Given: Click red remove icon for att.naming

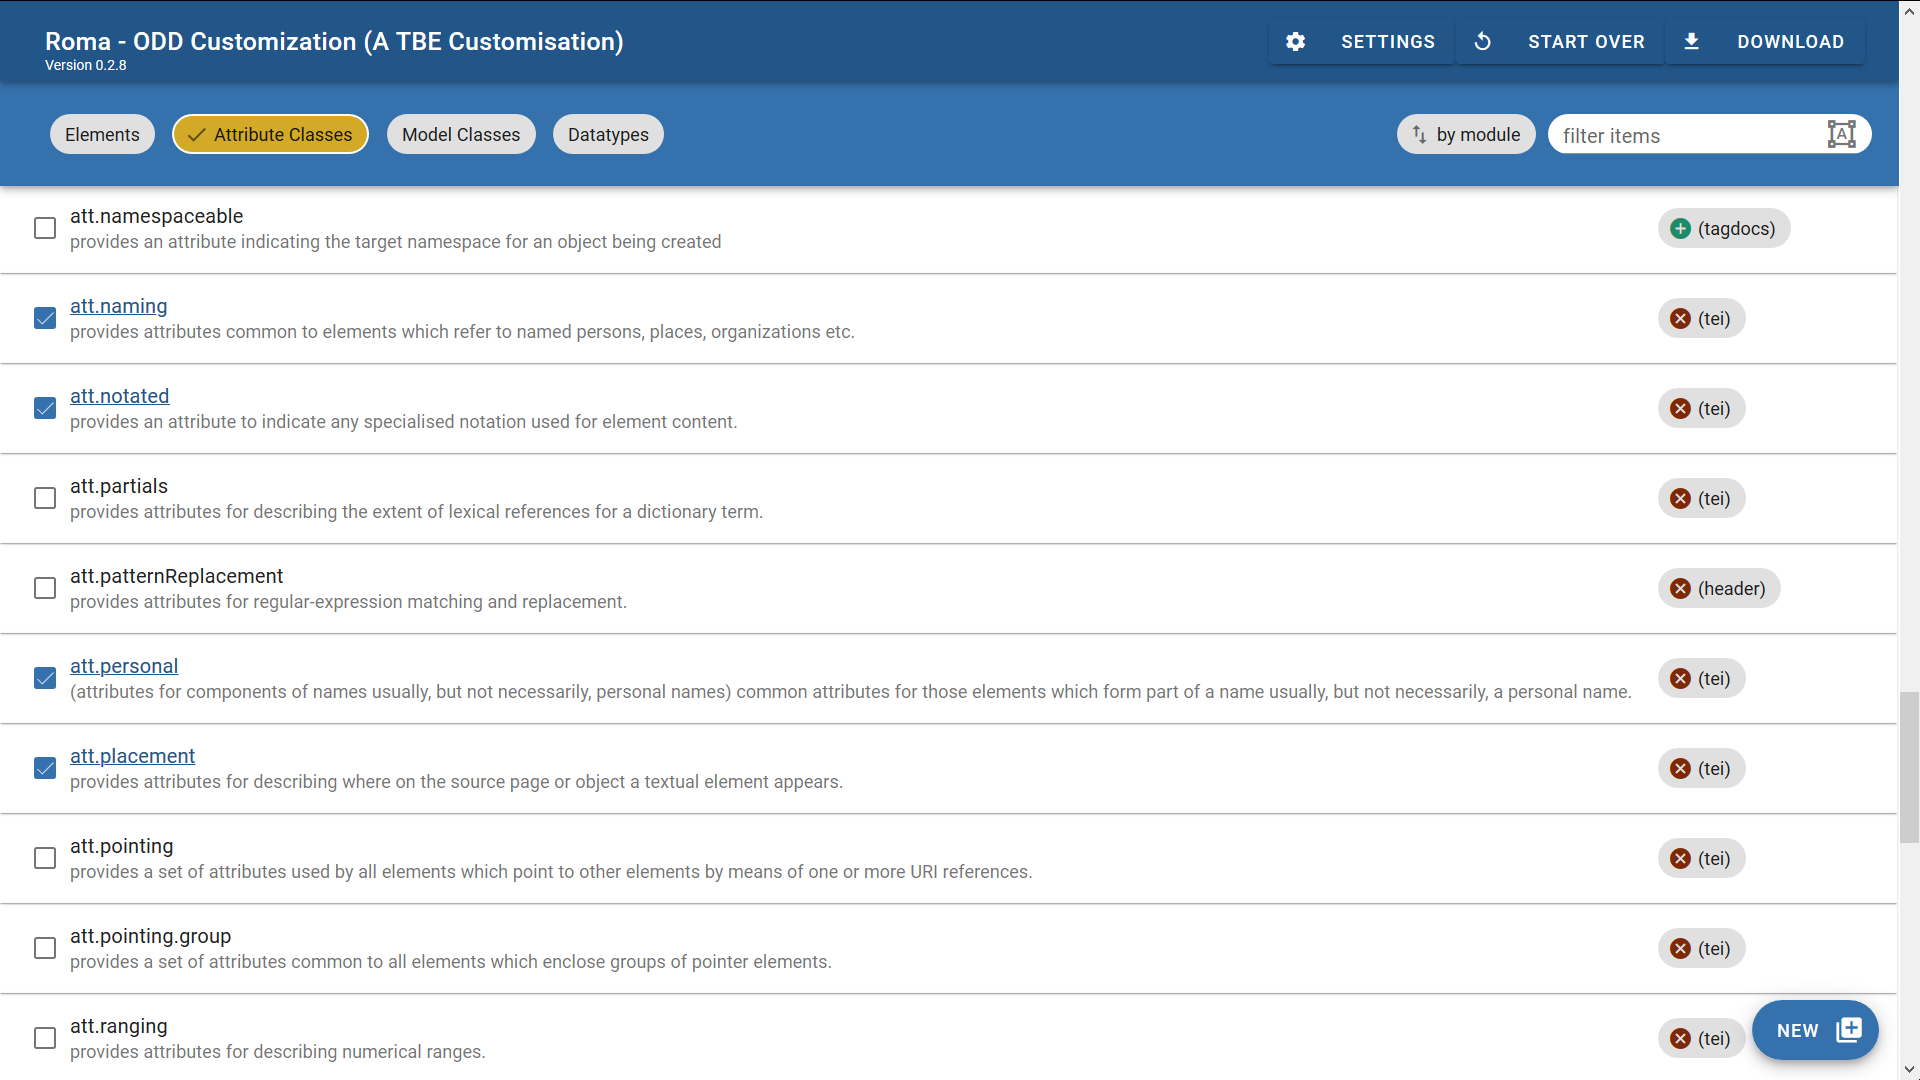Looking at the screenshot, I should coord(1681,319).
